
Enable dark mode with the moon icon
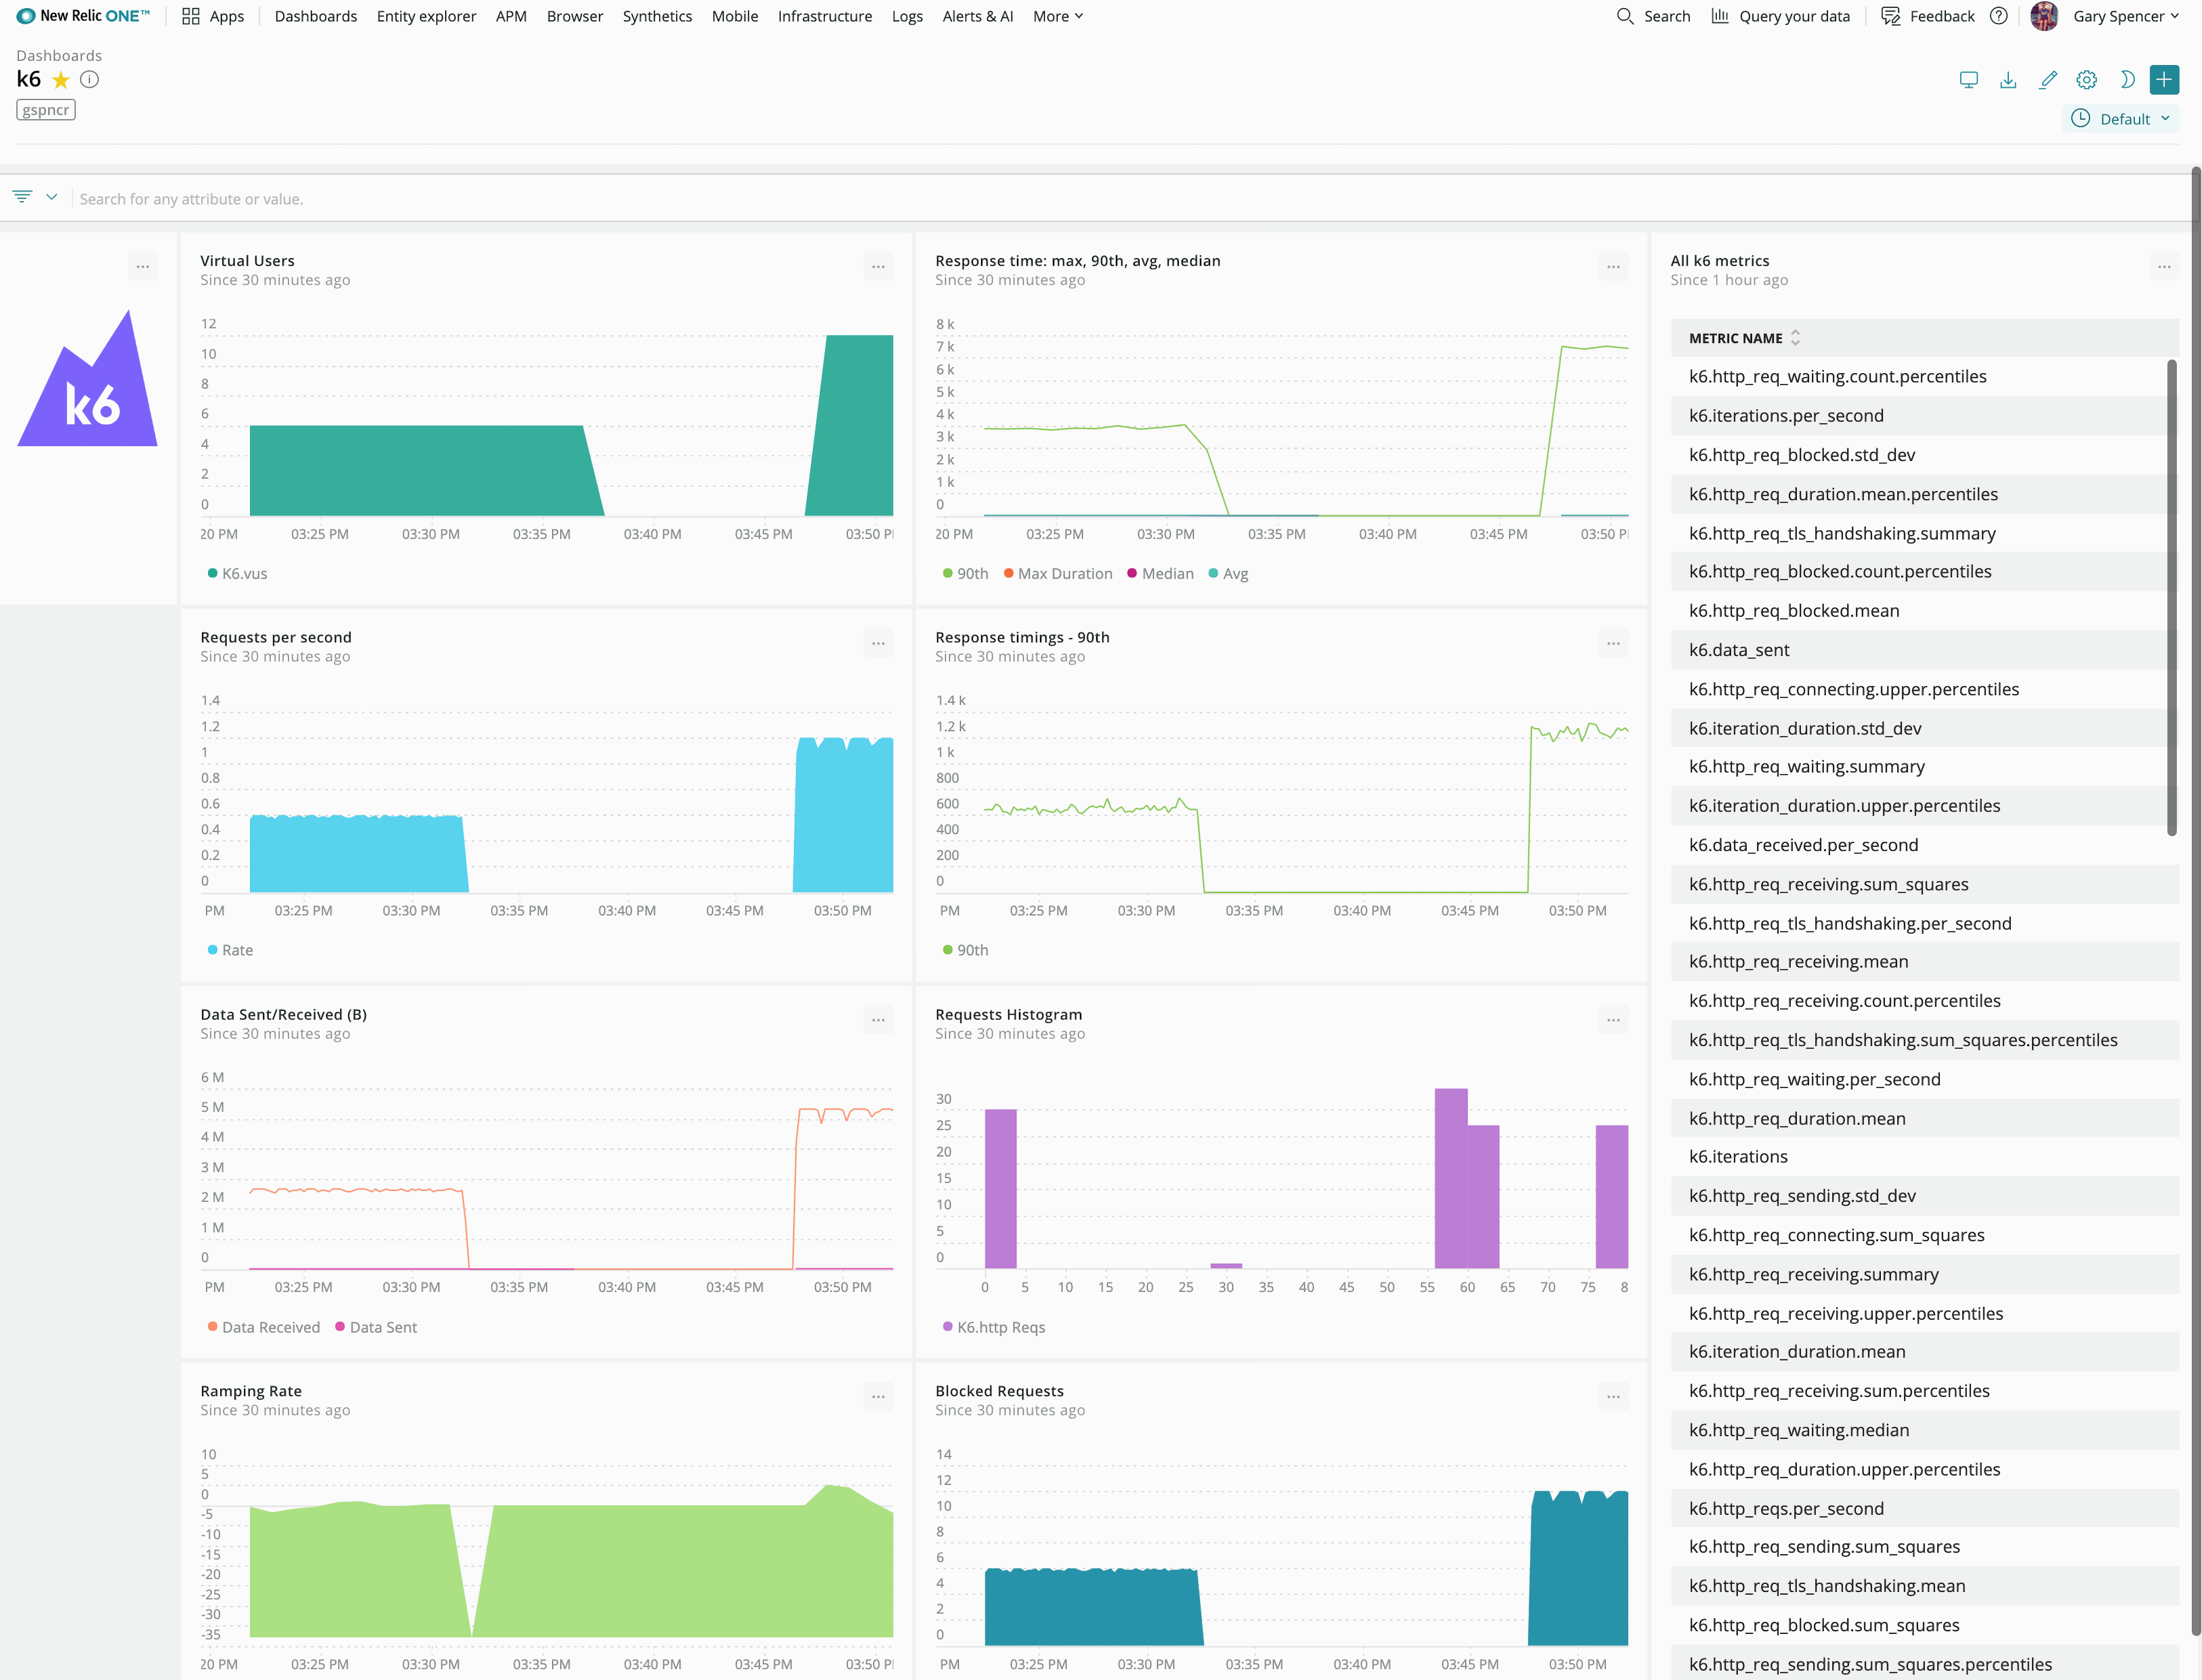click(2127, 79)
